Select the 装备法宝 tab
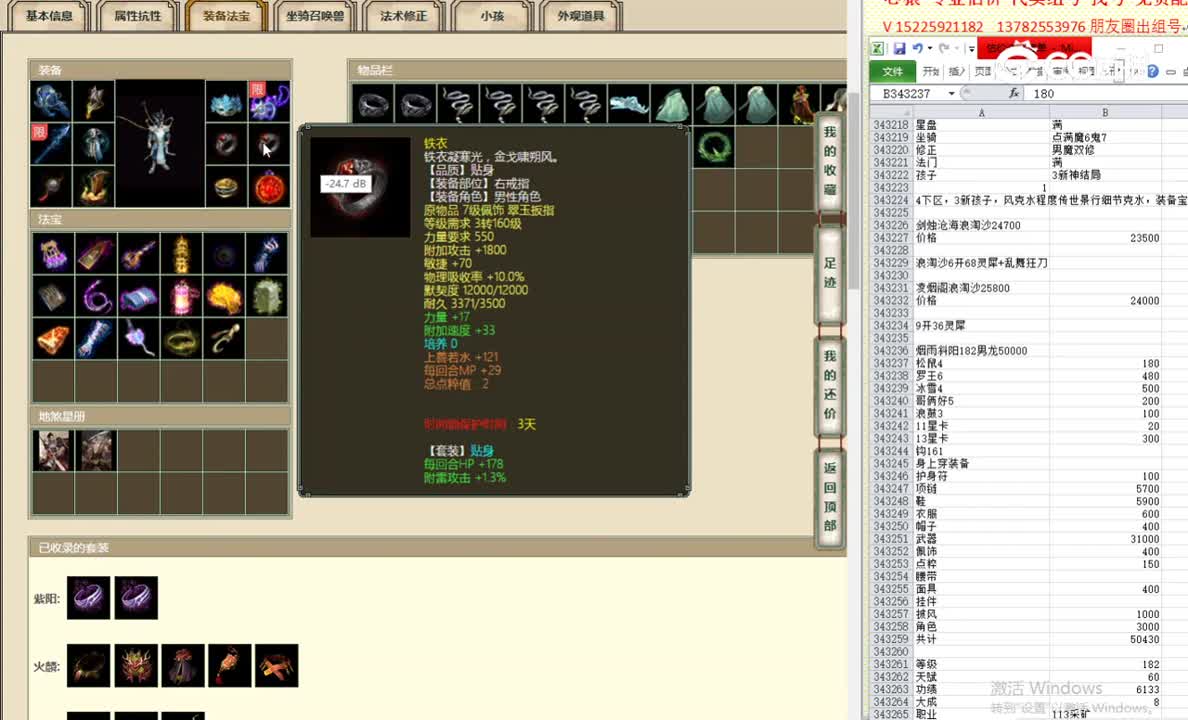 tap(226, 16)
